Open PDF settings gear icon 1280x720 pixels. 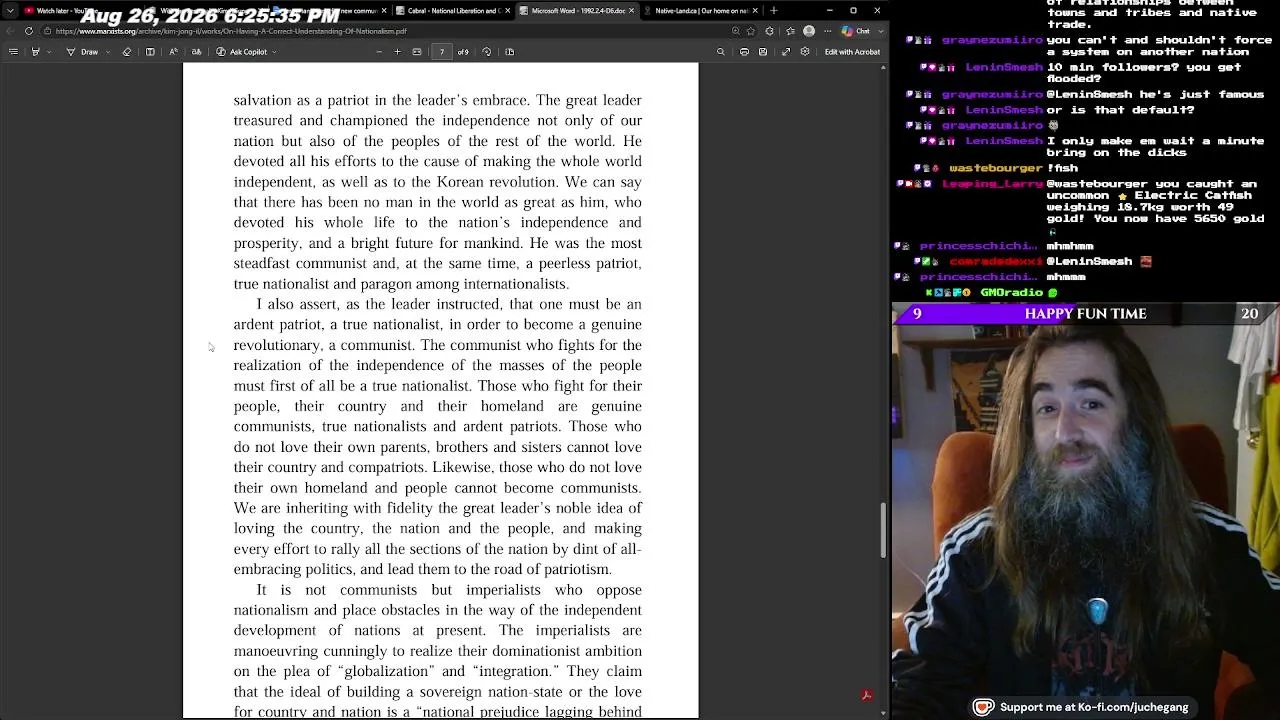805,52
